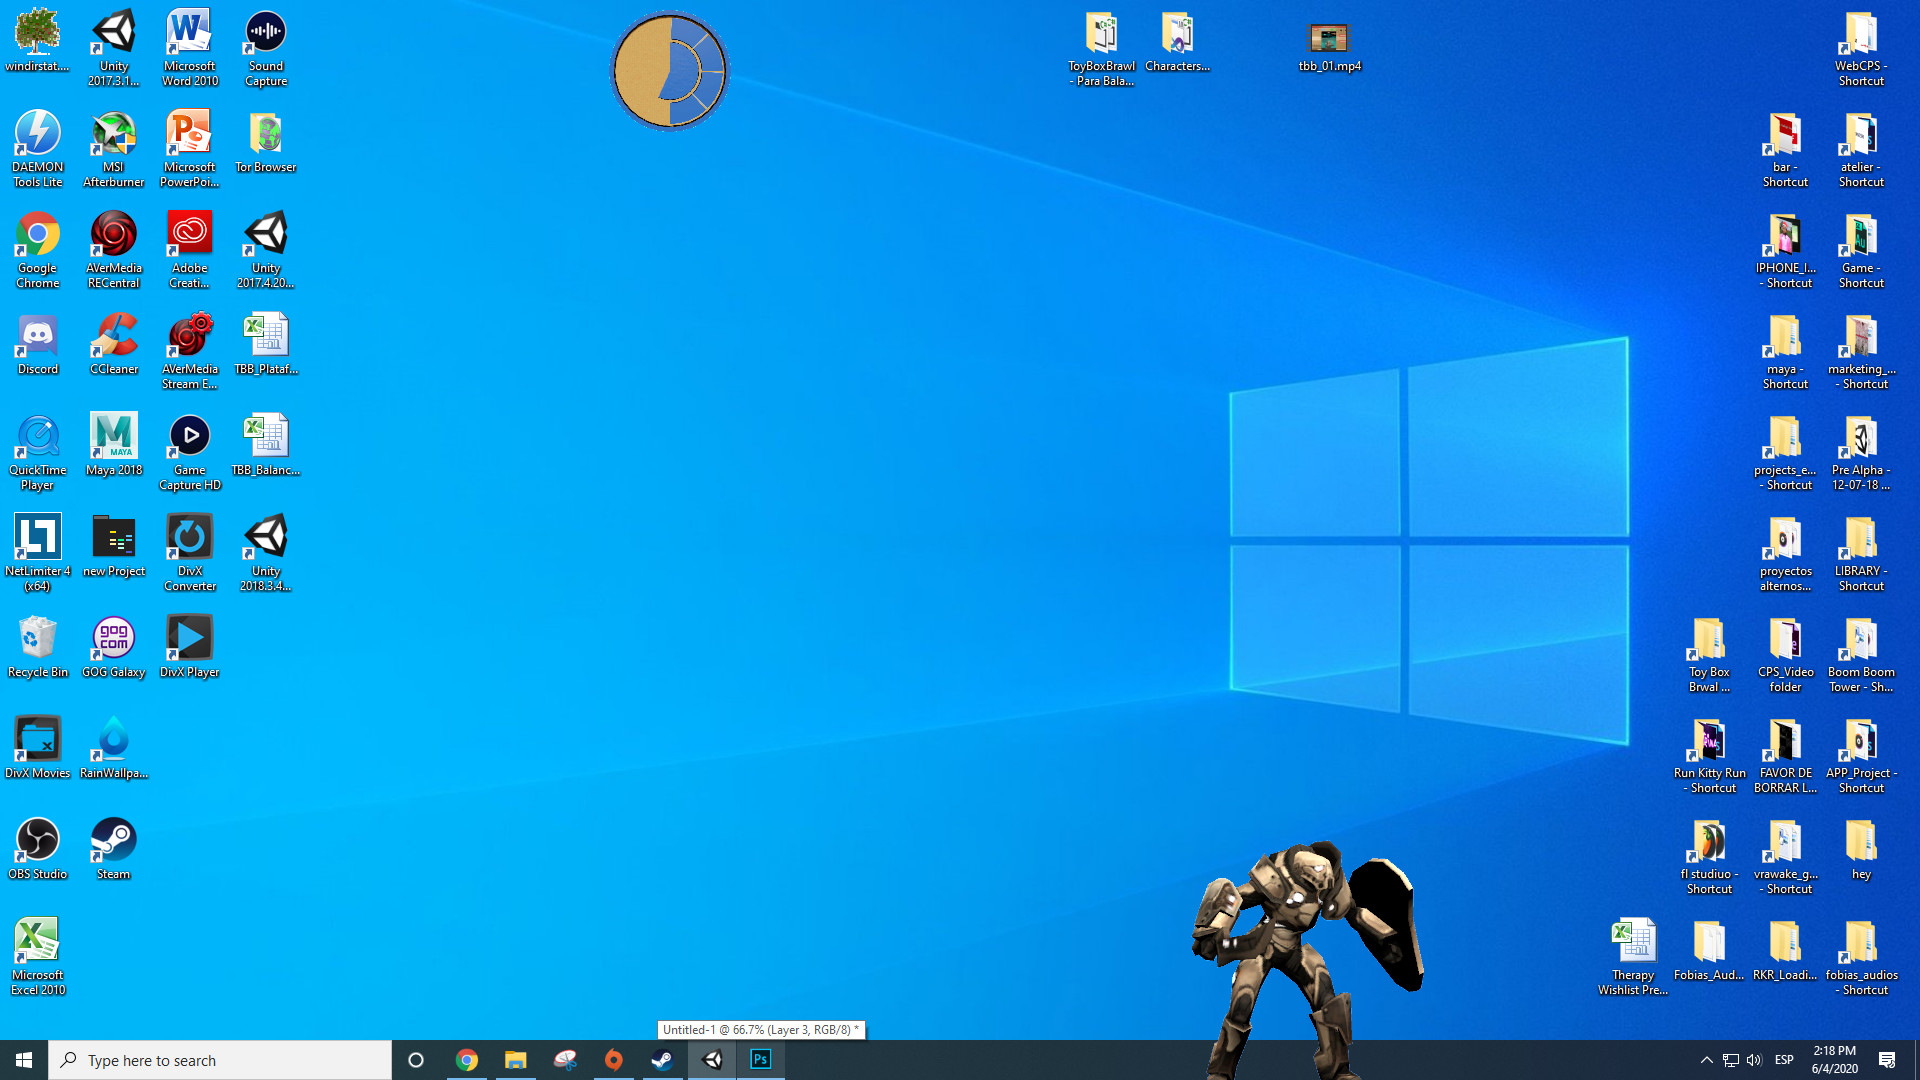Select the DivX Movies folder icon
The image size is (1920, 1080).
point(38,747)
